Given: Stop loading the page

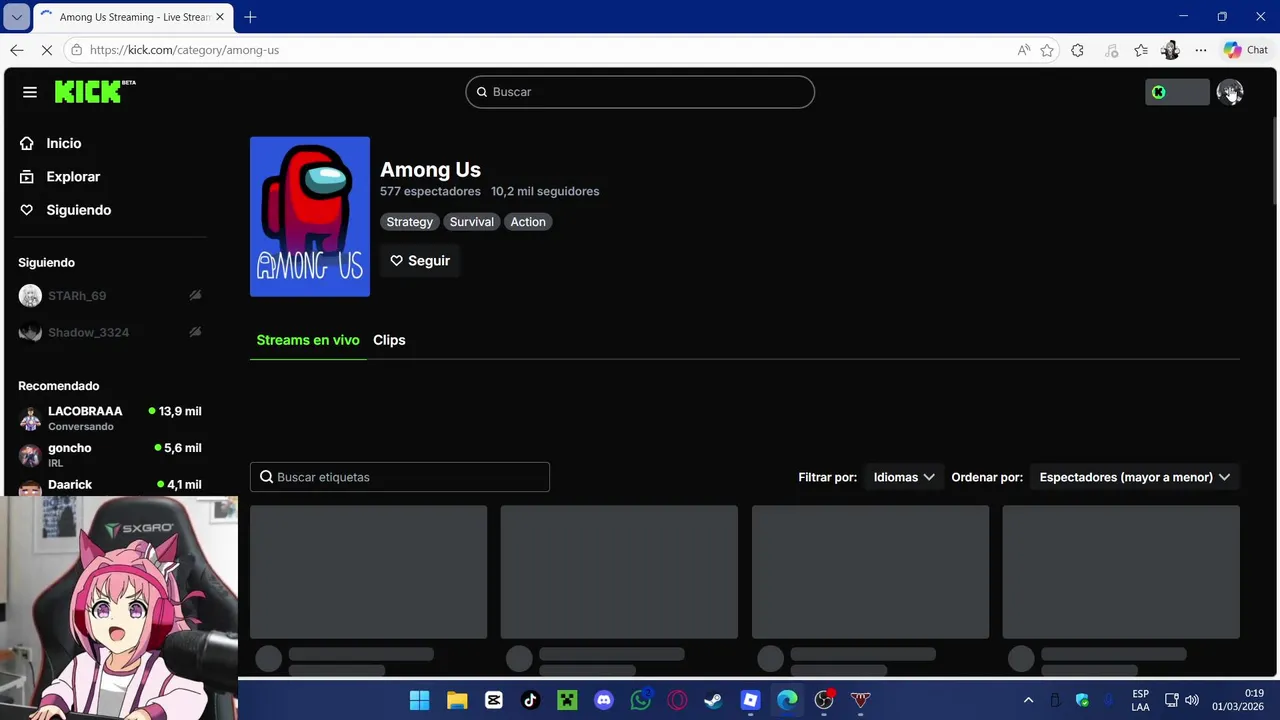Looking at the screenshot, I should coord(48,50).
